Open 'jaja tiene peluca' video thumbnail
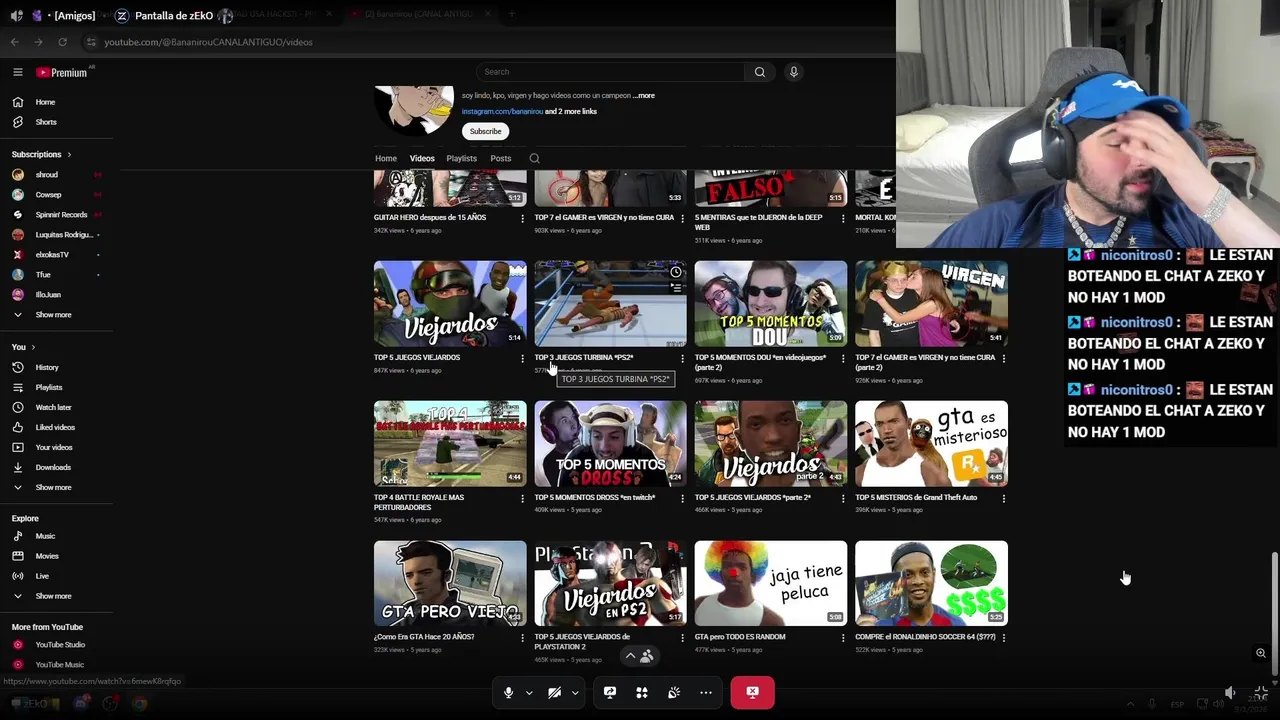The image size is (1280, 720). tap(771, 584)
